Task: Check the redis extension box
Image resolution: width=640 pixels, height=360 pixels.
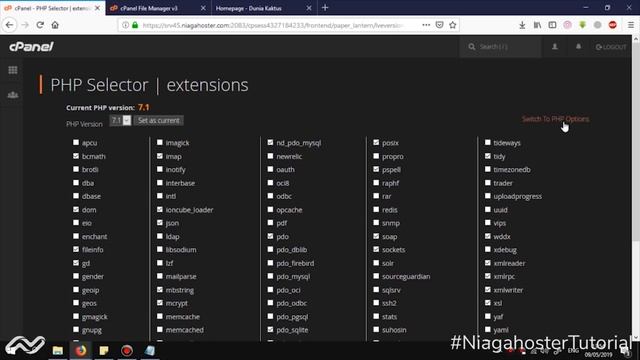Action: pos(376,209)
